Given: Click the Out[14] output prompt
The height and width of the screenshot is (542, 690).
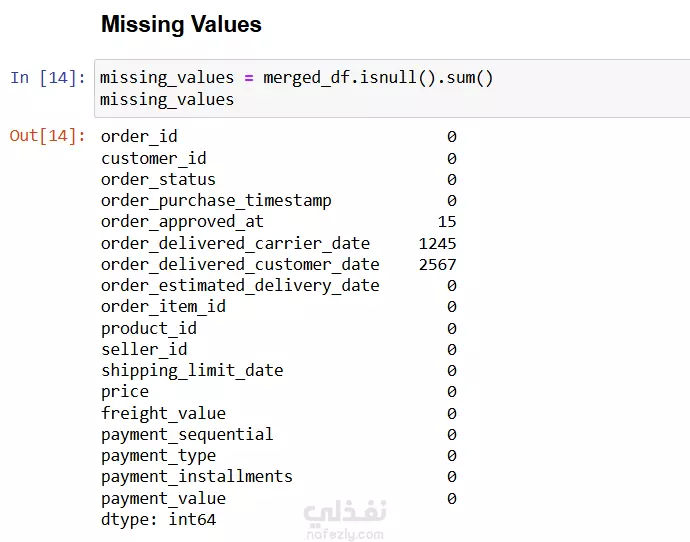Looking at the screenshot, I should coord(48,136).
